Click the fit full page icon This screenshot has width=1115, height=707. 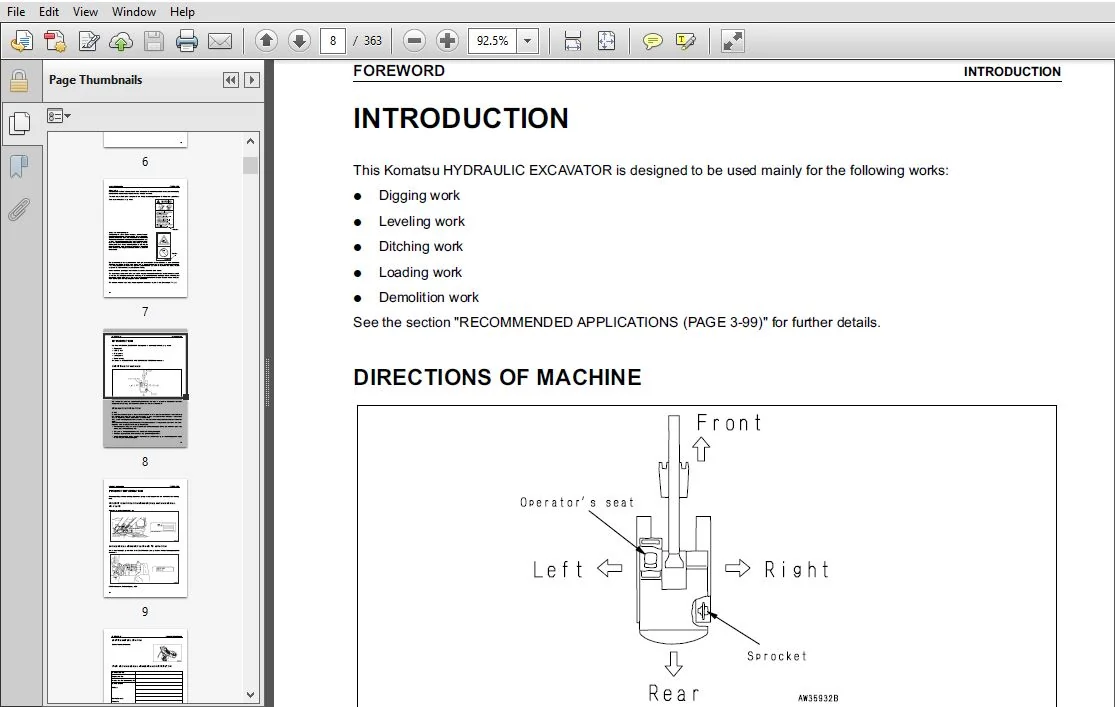coord(607,41)
